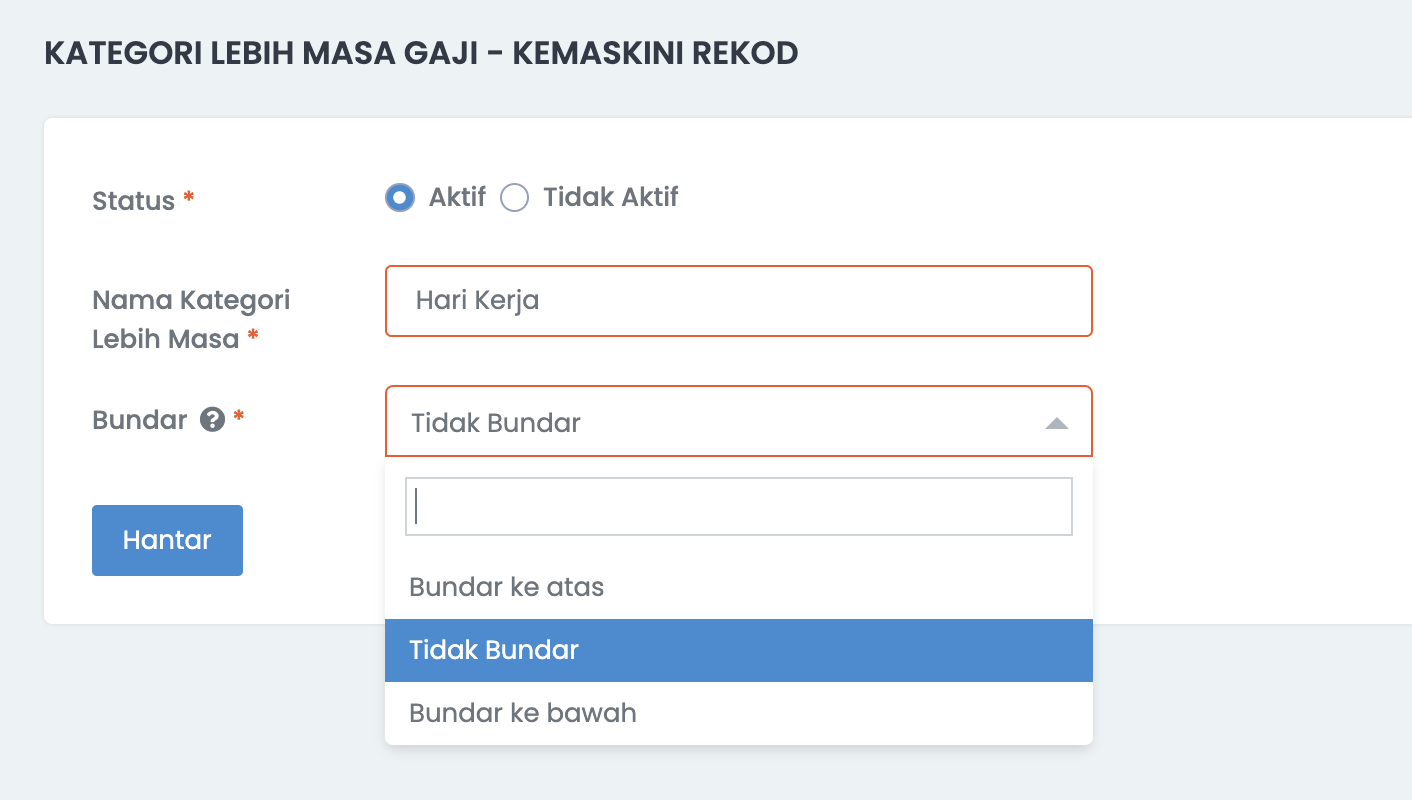The image size is (1412, 800).
Task: Focus the Hari Kerja name input field
Action: 739,301
